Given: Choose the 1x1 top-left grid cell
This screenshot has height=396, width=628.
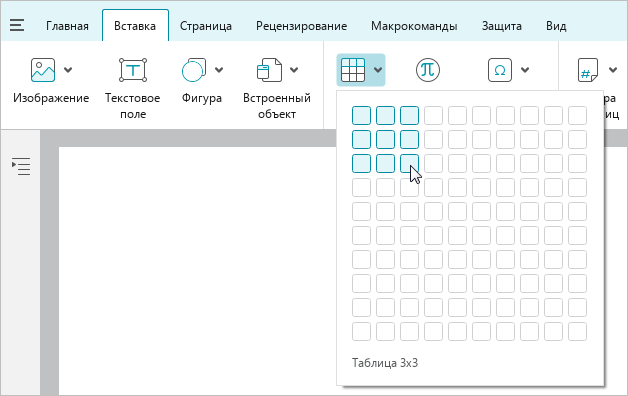Looking at the screenshot, I should (361, 115).
